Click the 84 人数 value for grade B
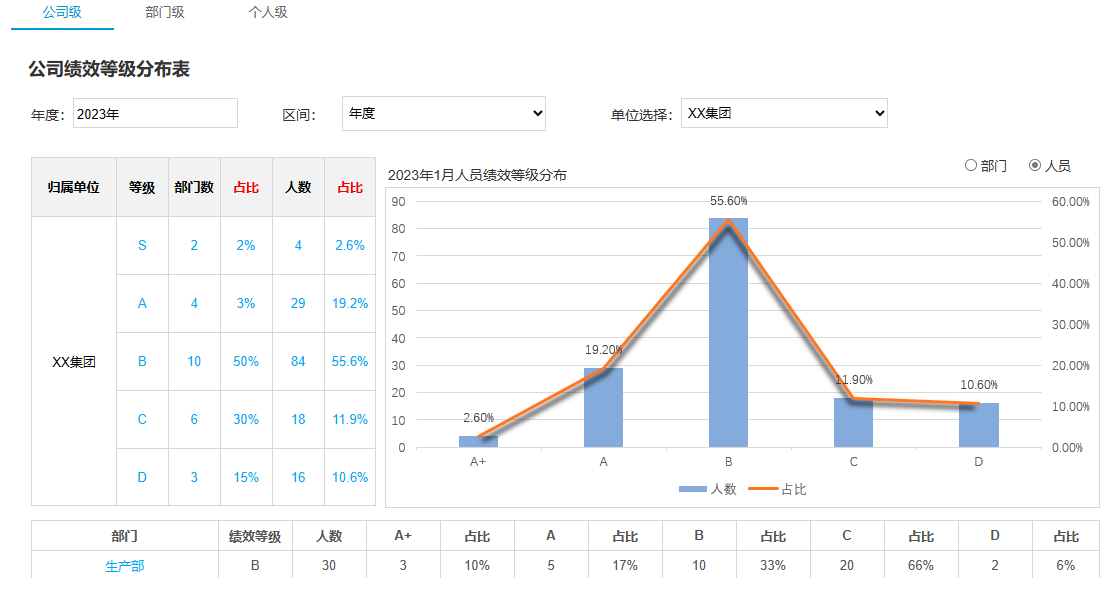The width and height of the screenshot is (1119, 595). point(298,361)
